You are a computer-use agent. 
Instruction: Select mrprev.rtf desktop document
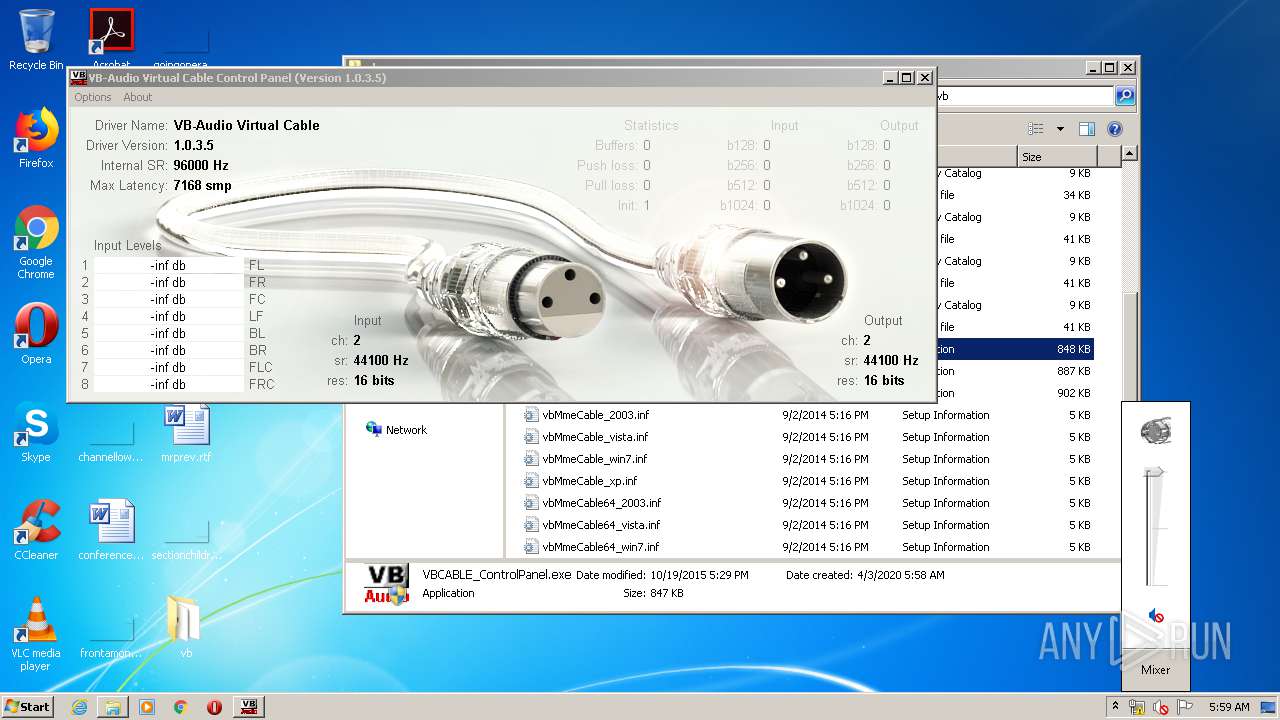click(x=186, y=432)
